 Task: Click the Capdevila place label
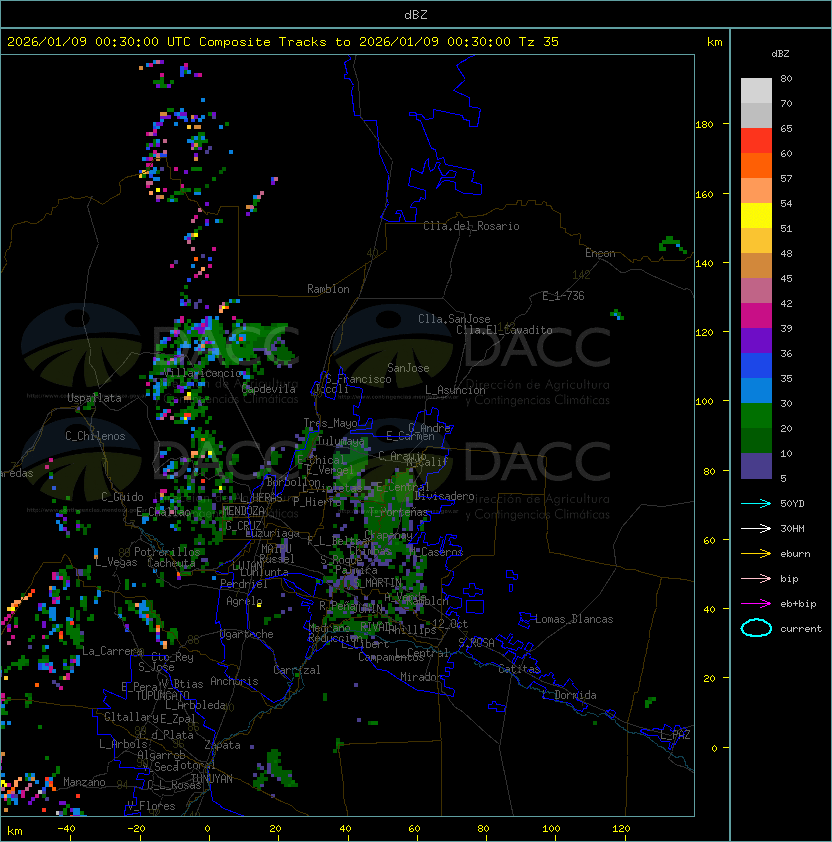[x=269, y=389]
